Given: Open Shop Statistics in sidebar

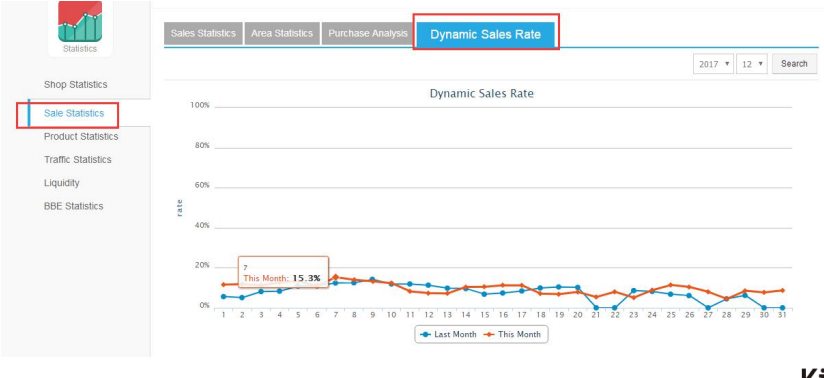Looking at the screenshot, I should 76,85.
